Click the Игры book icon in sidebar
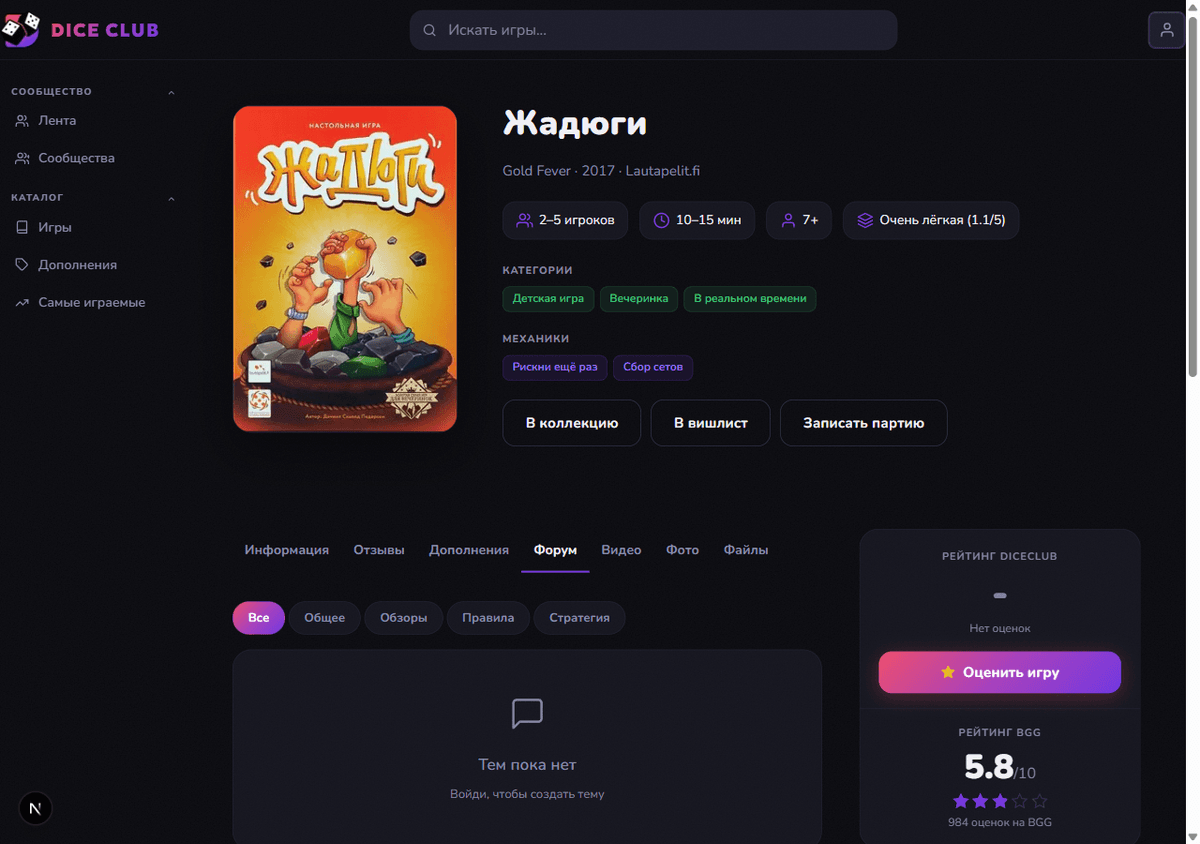 point(22,228)
